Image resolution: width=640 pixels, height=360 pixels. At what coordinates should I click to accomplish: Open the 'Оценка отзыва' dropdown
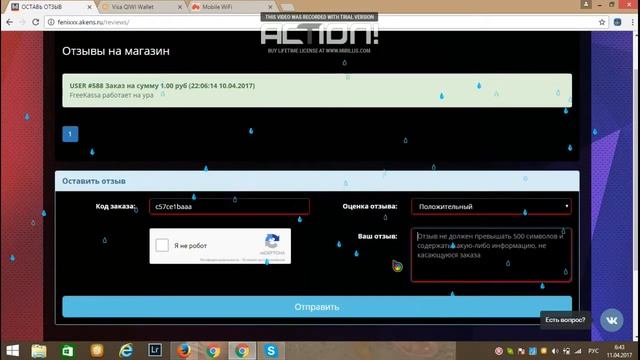491,207
